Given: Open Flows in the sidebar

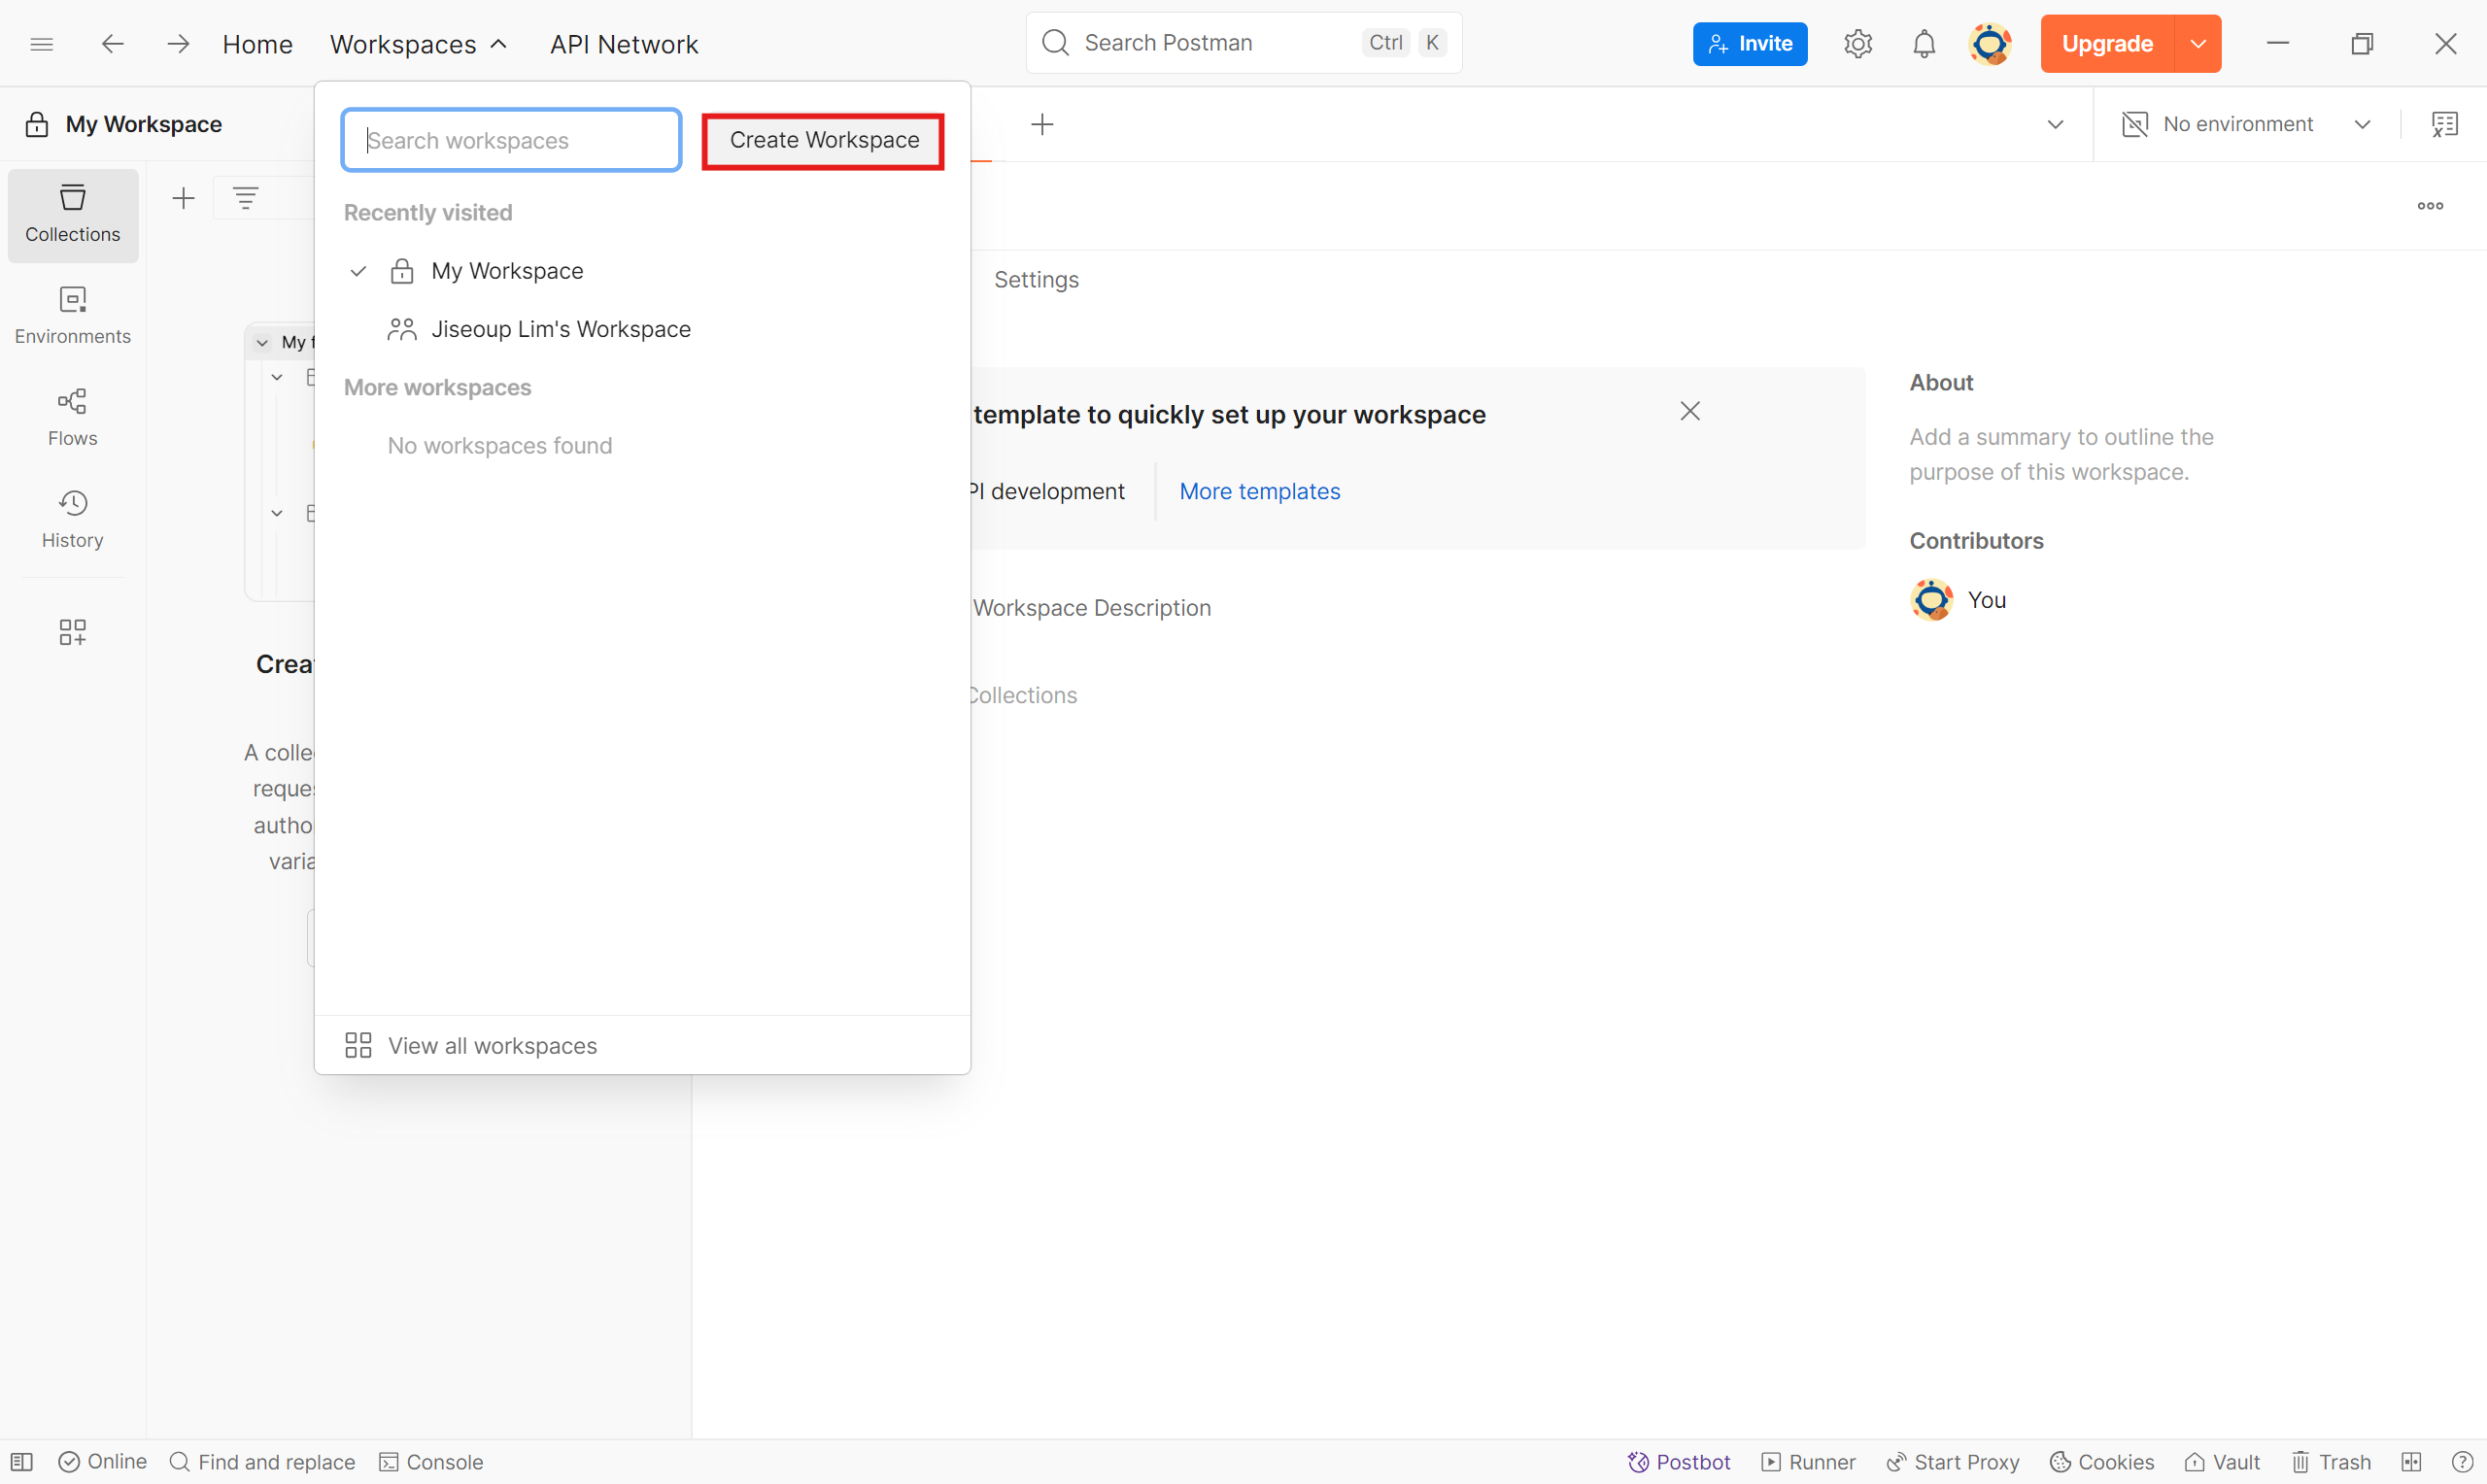Looking at the screenshot, I should click(73, 418).
